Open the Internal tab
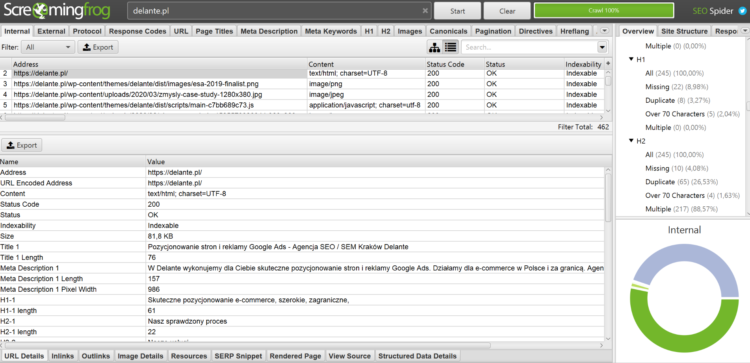 tap(17, 31)
